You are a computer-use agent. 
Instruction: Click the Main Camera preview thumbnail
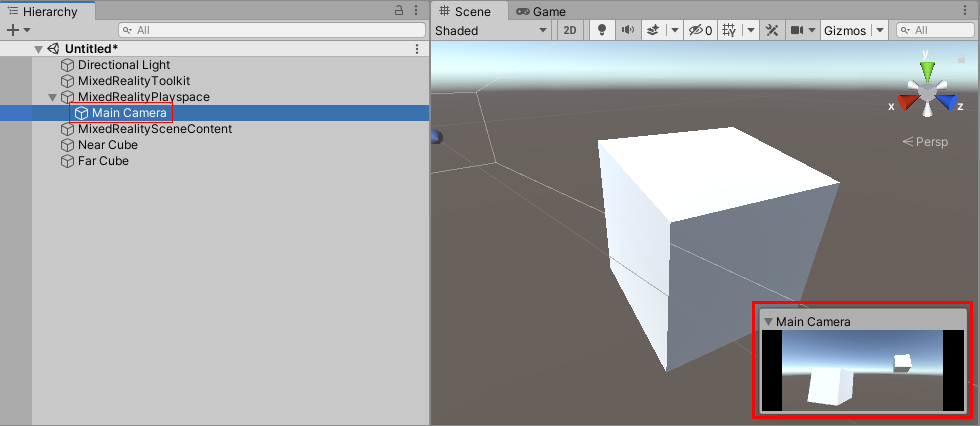(x=862, y=370)
